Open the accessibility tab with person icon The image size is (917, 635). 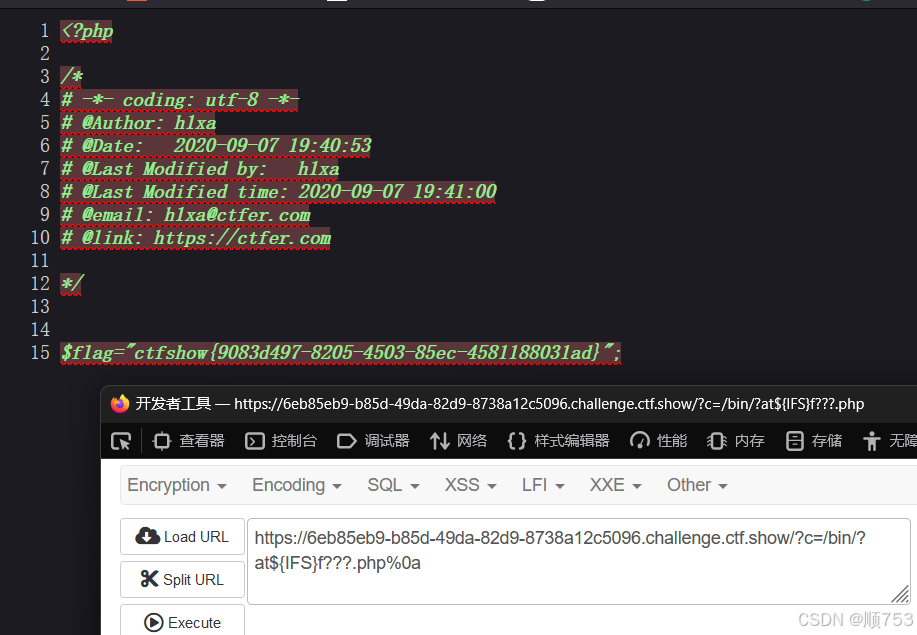click(889, 441)
